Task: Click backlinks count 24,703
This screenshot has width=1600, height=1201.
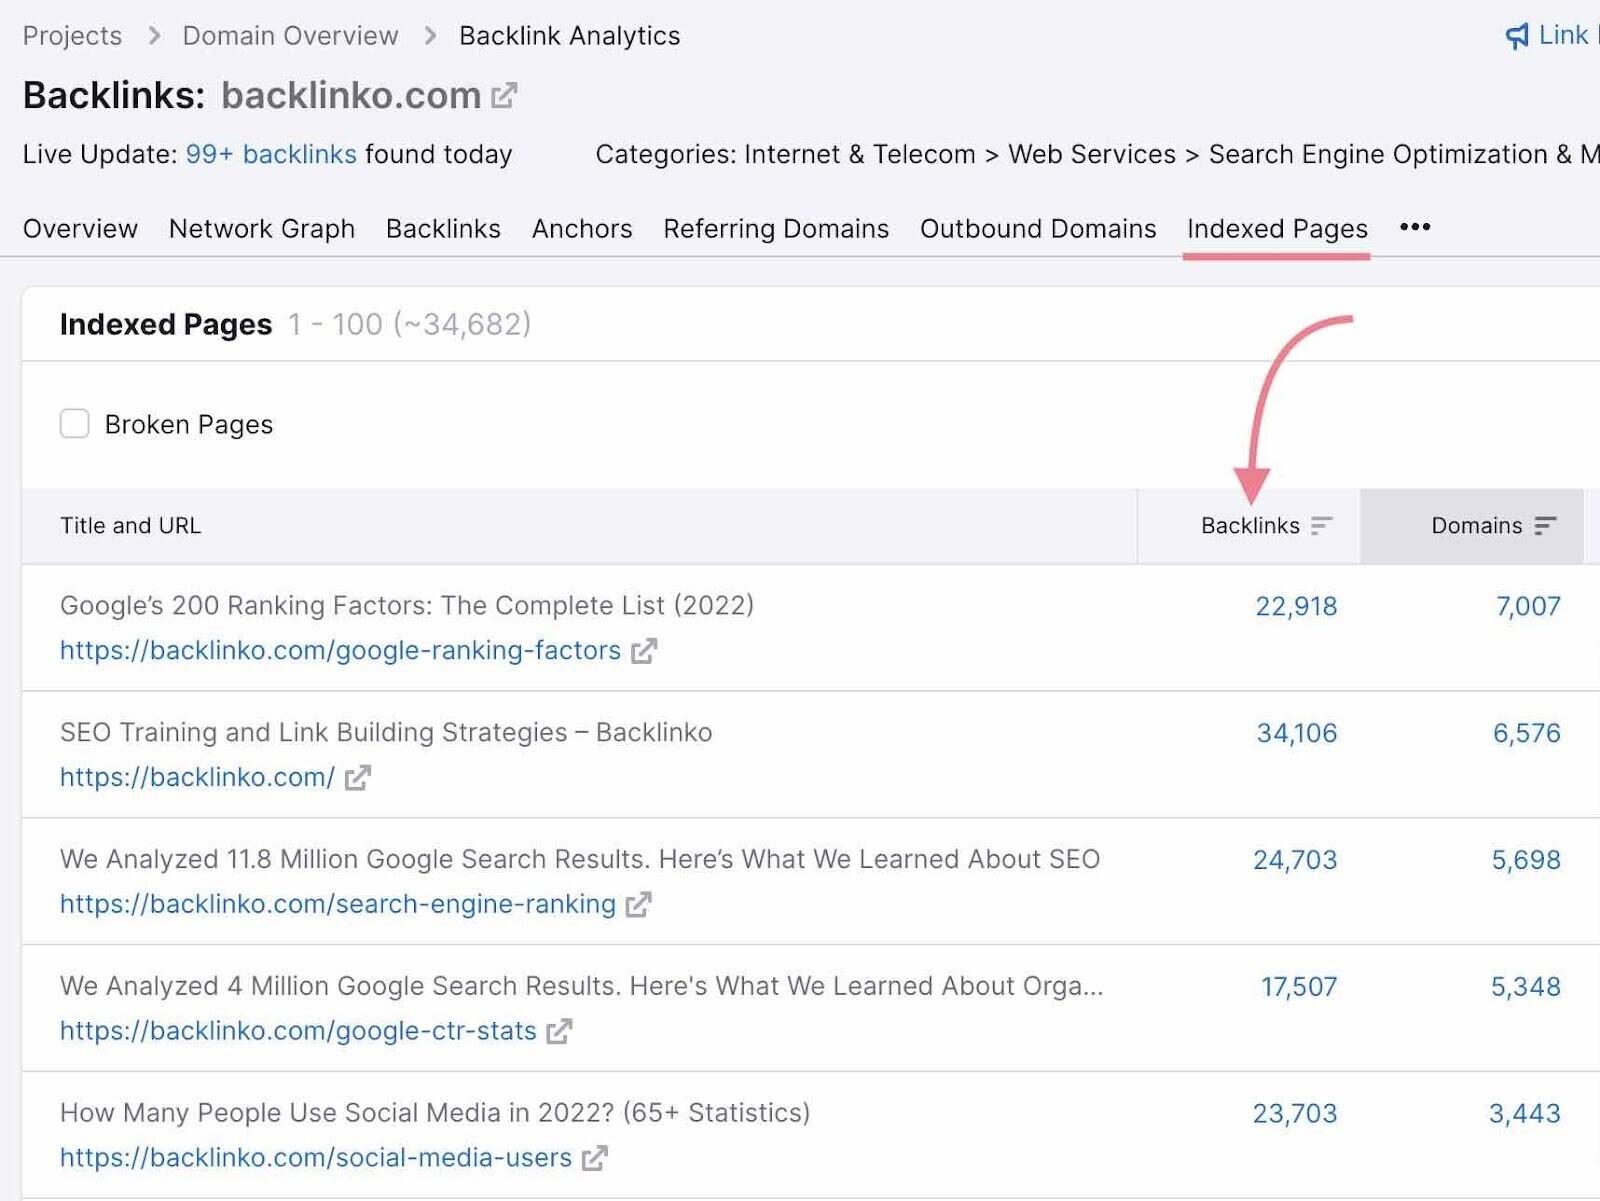Action: [x=1295, y=860]
